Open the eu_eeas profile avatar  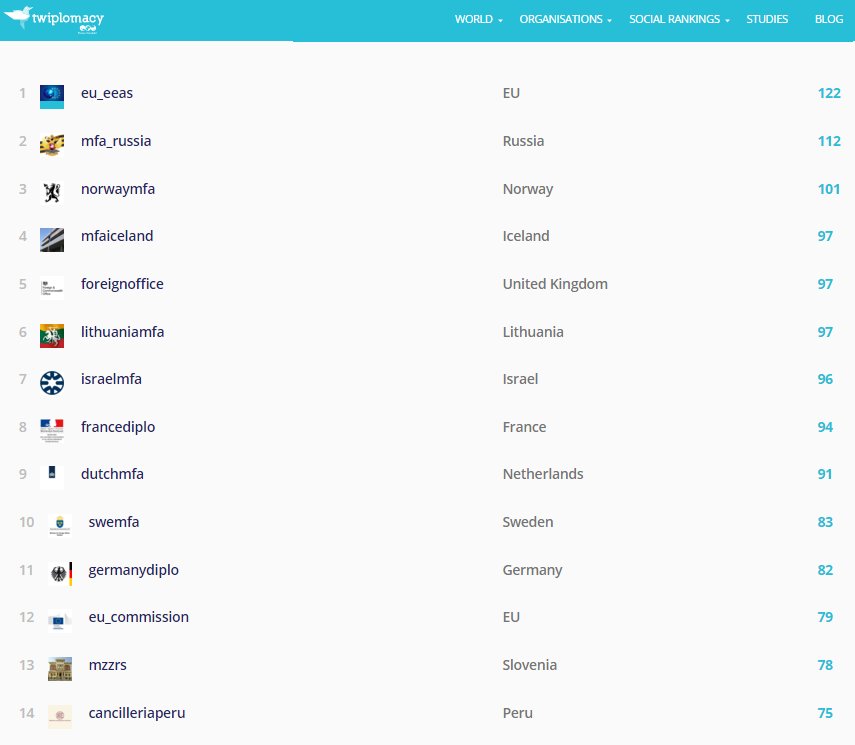pos(52,97)
